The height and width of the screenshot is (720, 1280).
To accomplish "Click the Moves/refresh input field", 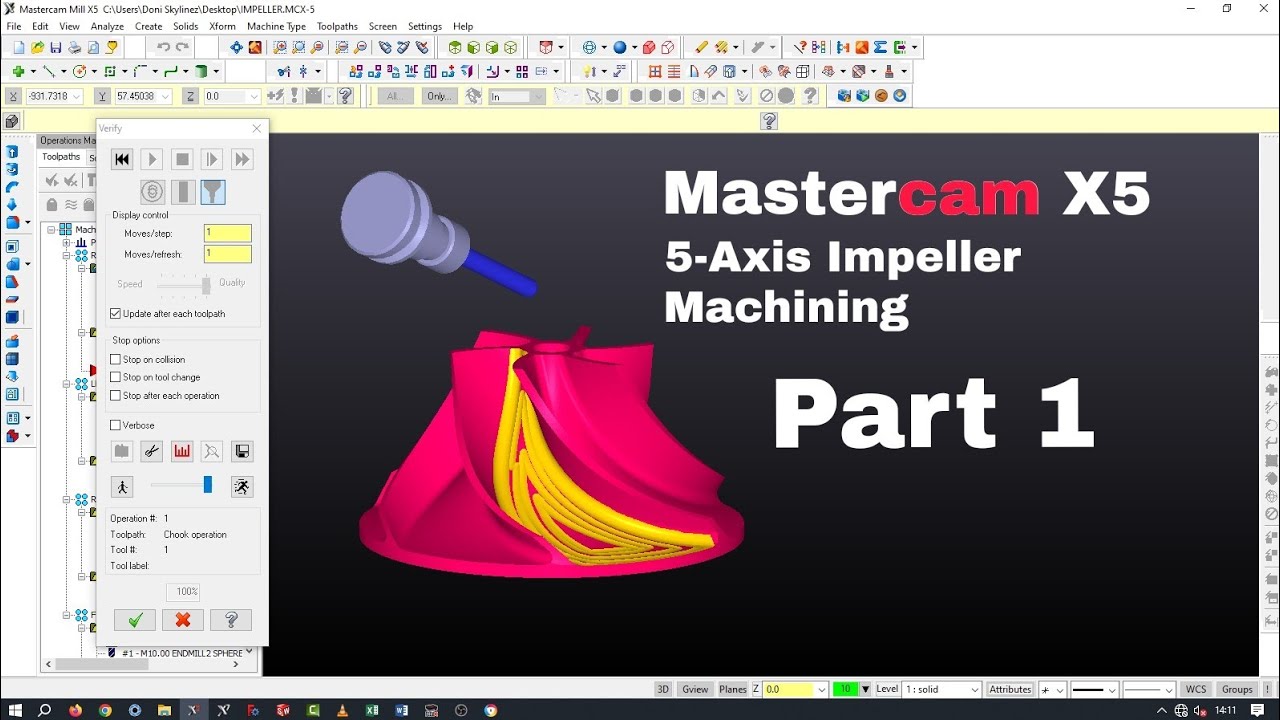I will (x=228, y=254).
